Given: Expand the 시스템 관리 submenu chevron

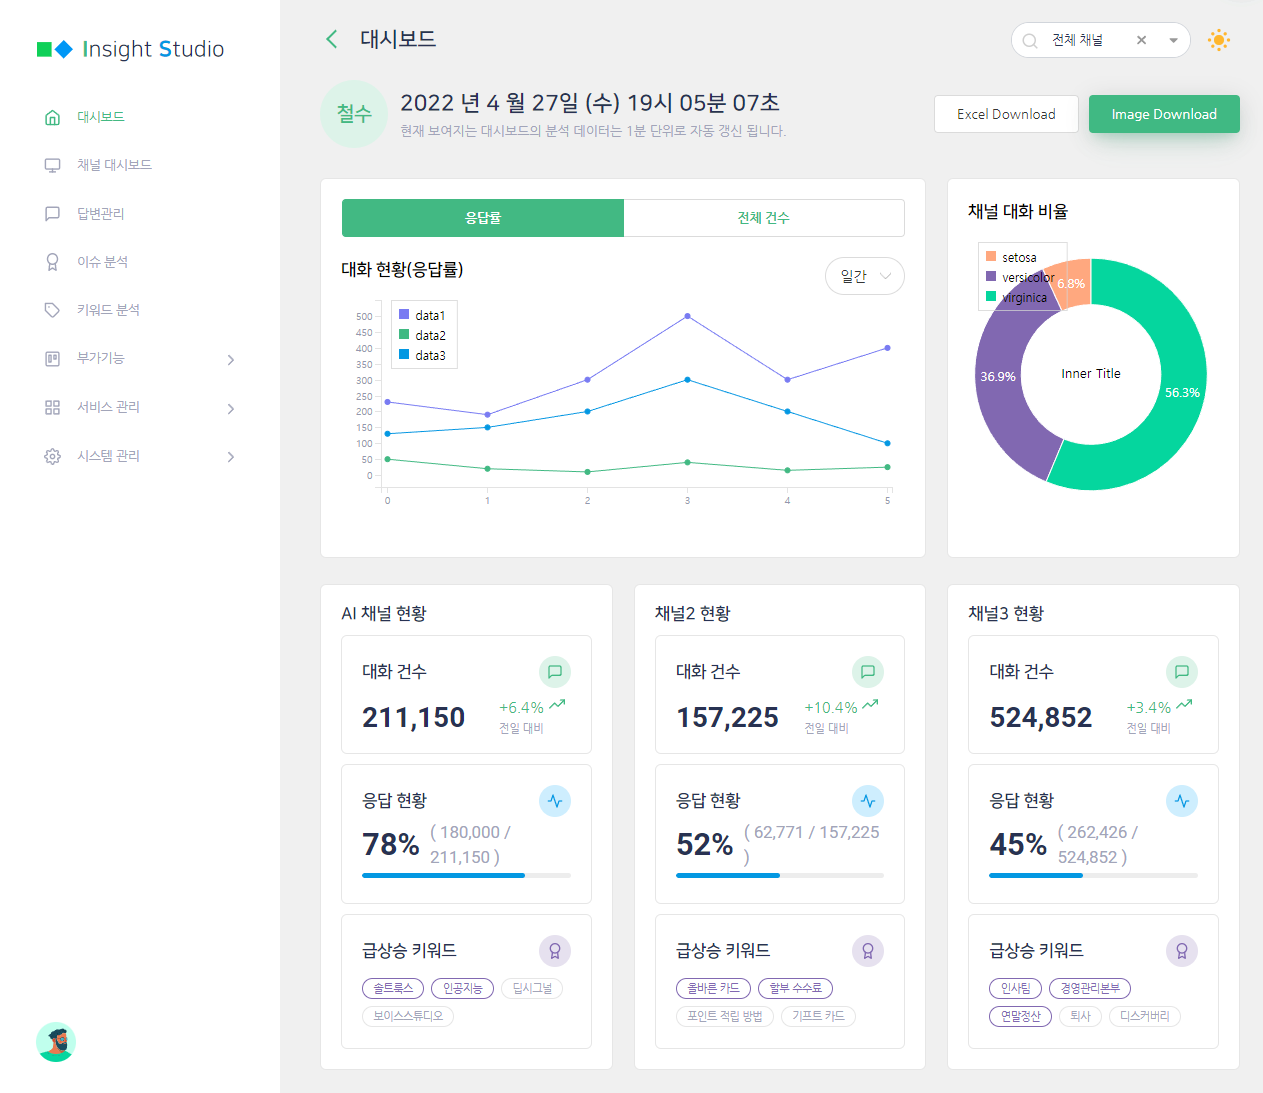Looking at the screenshot, I should 231,457.
